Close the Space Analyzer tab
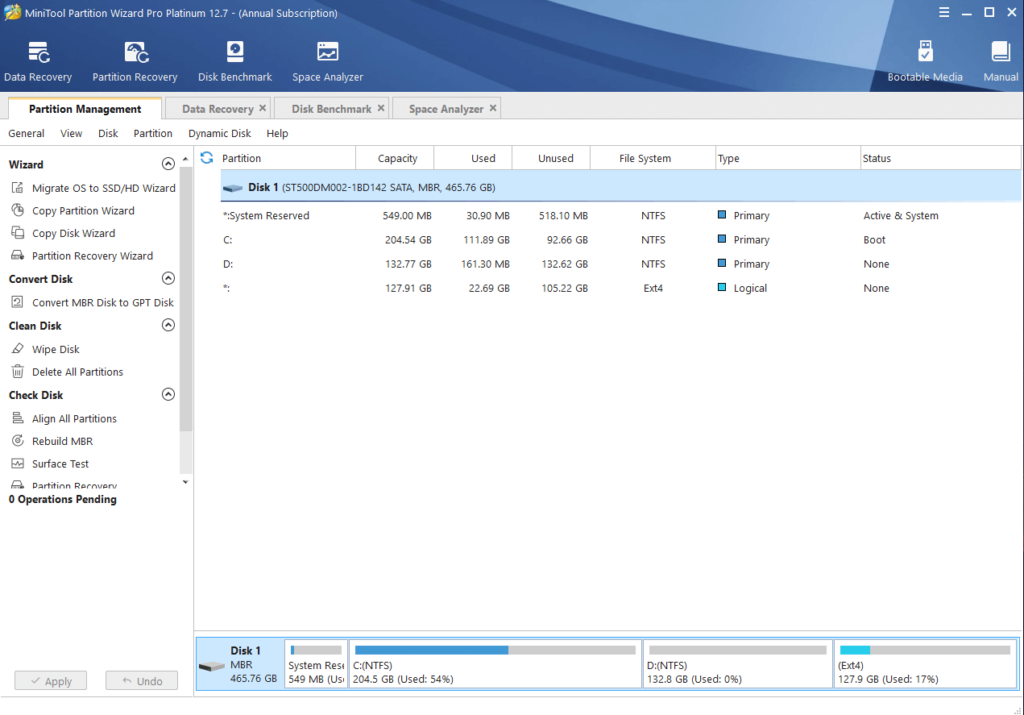 click(x=493, y=108)
